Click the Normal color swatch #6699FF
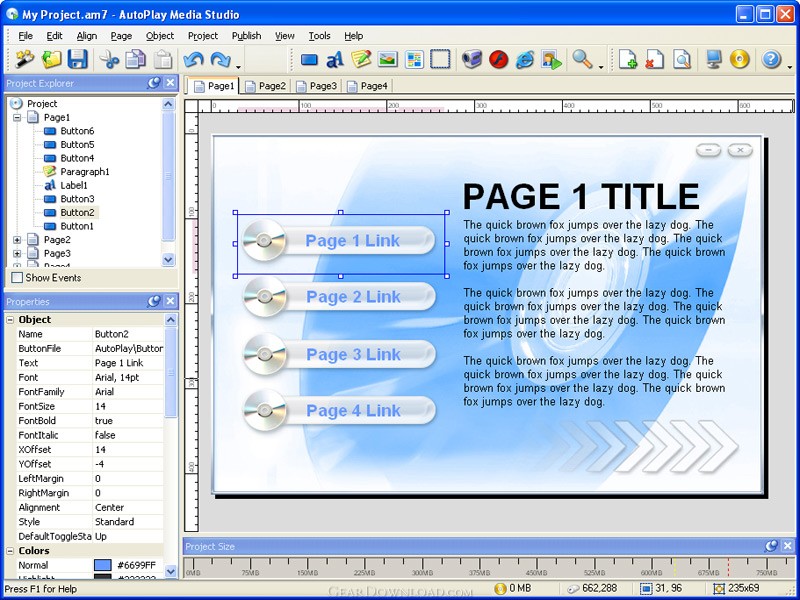The image size is (800, 600). (103, 566)
